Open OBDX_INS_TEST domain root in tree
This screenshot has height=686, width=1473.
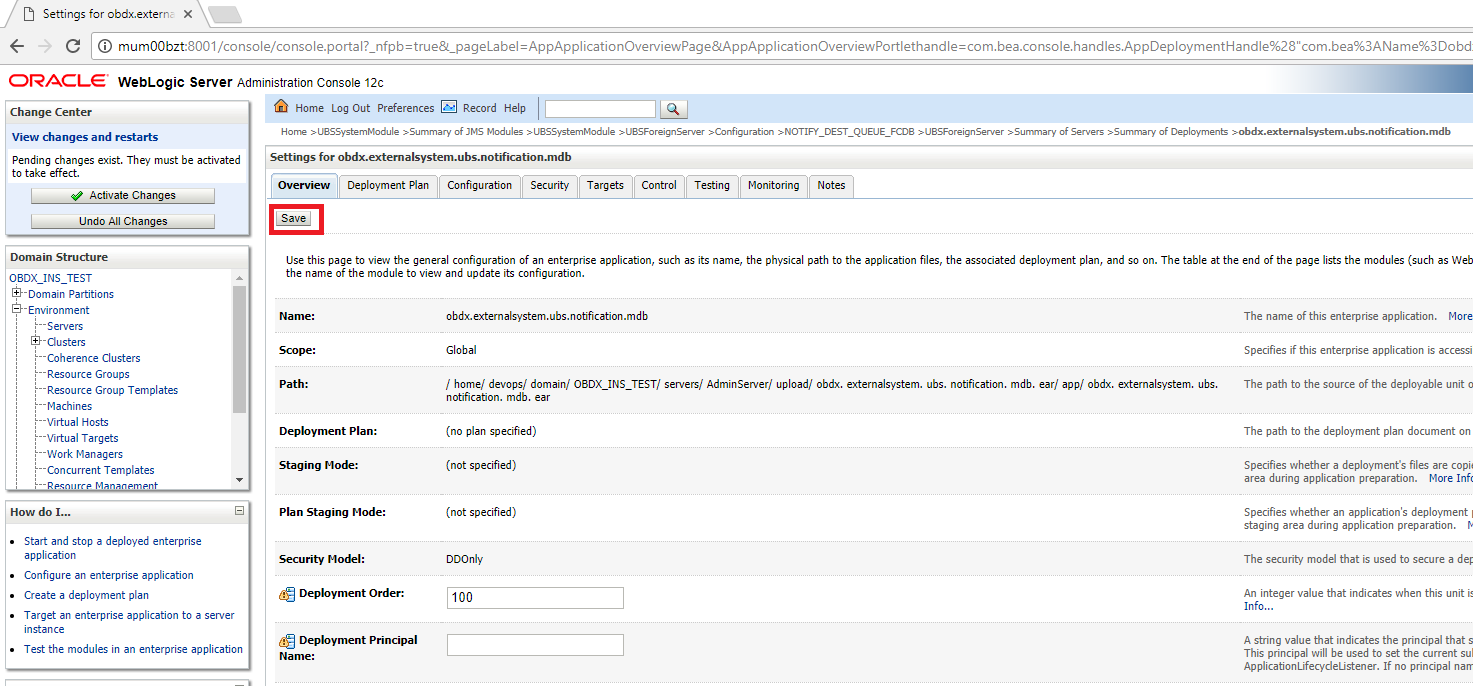pos(50,278)
